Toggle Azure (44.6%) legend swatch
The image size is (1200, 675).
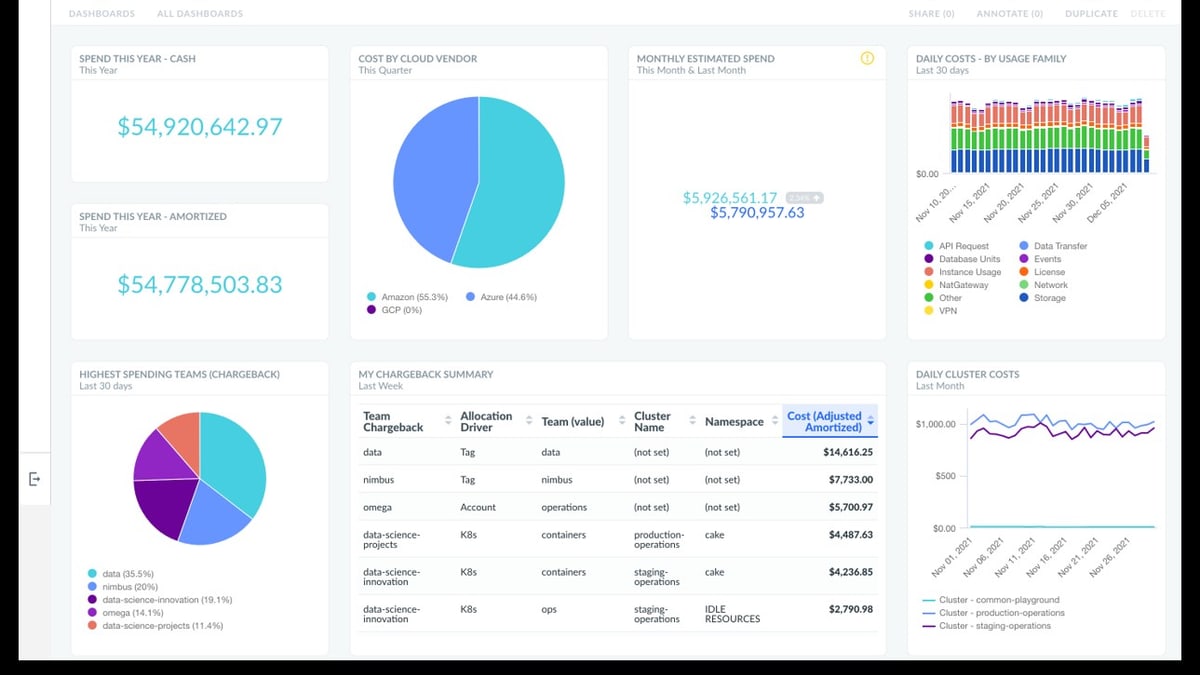471,297
